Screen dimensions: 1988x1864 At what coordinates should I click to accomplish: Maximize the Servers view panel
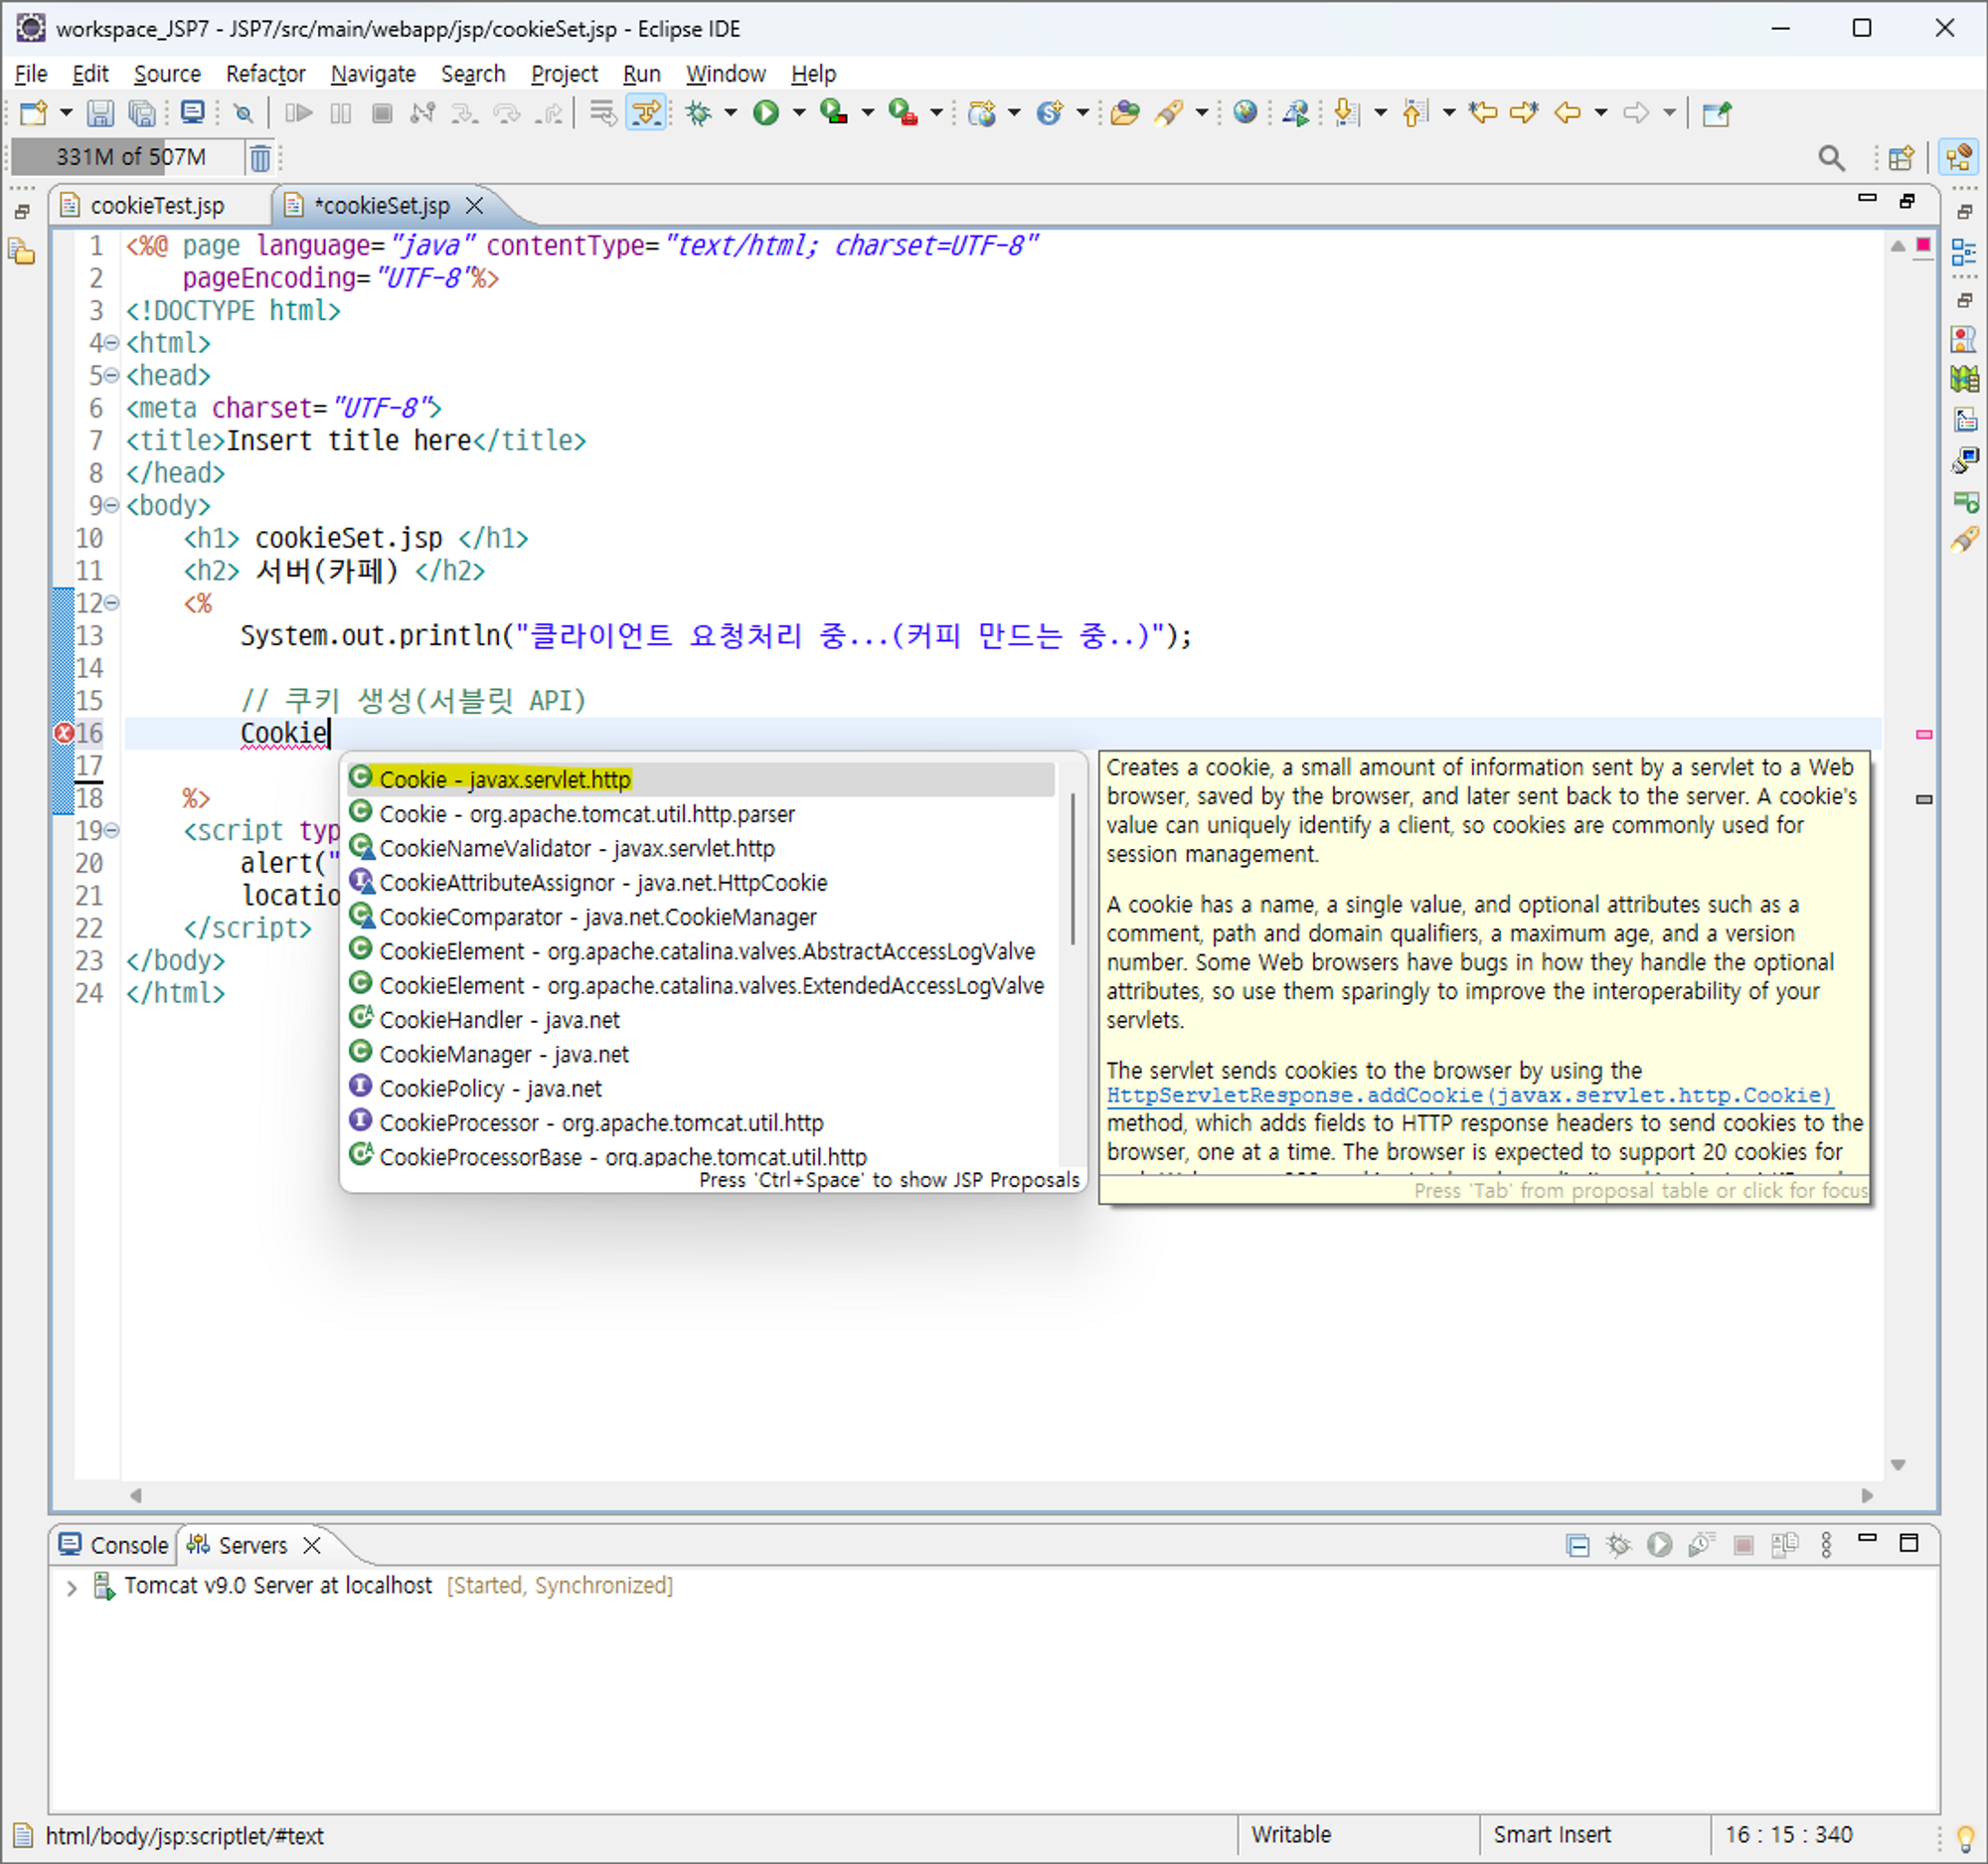[x=1908, y=1543]
